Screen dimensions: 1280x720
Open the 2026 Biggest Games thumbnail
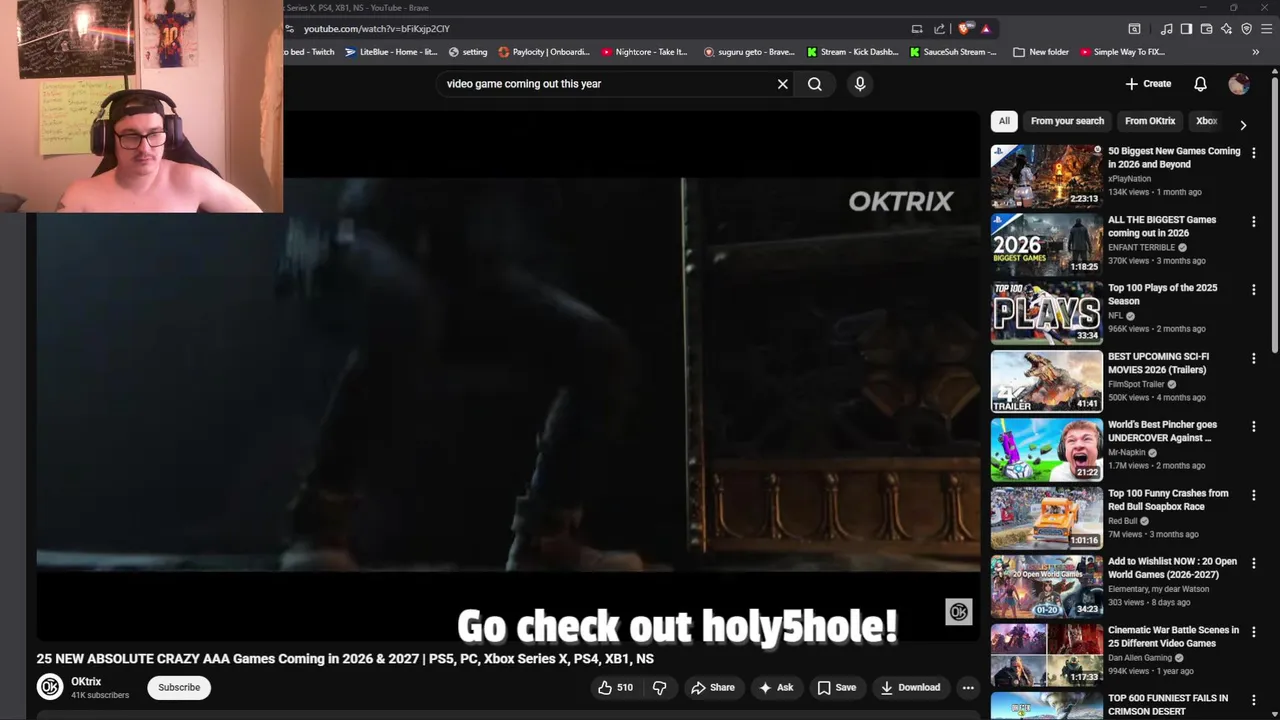coord(1046,244)
